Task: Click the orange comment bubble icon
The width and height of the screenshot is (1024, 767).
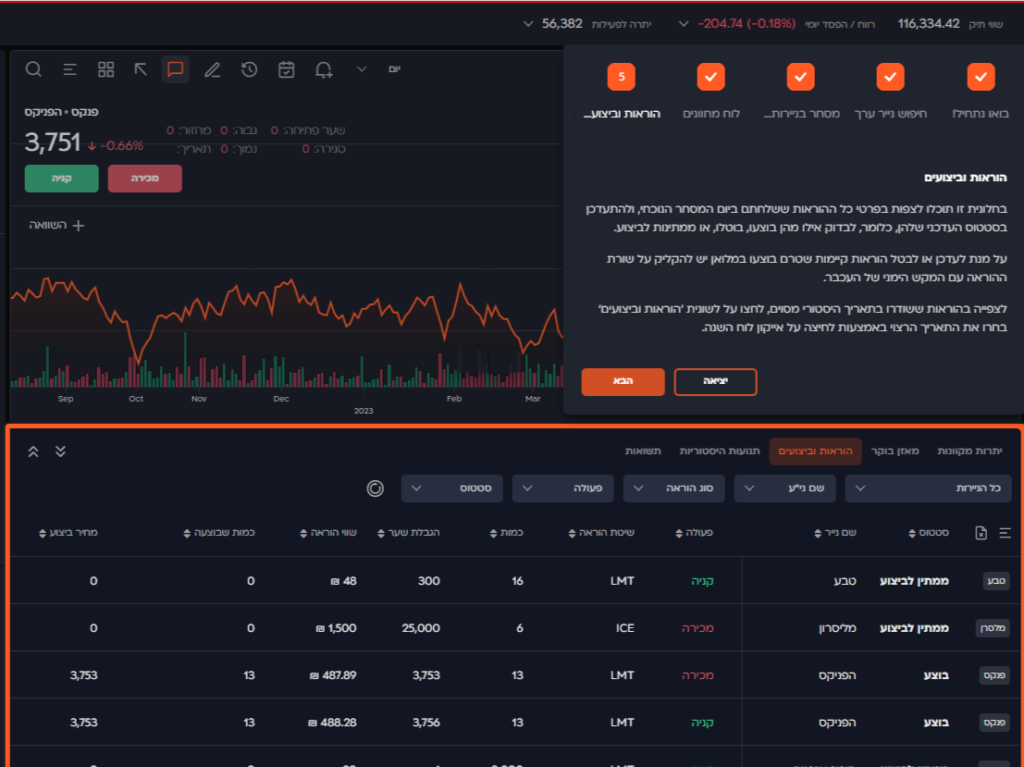Action: [x=175, y=69]
